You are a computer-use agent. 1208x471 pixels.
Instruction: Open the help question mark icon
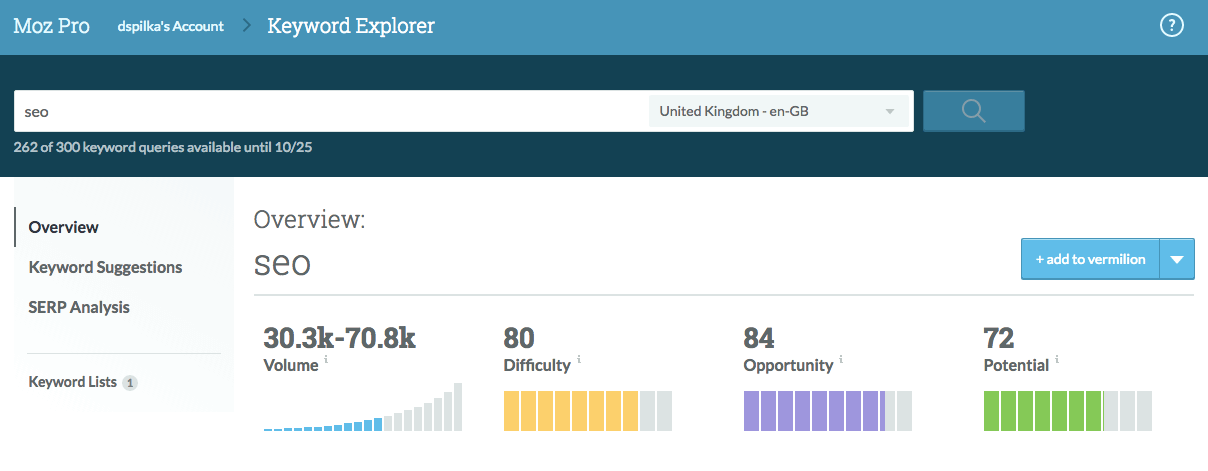(1171, 27)
